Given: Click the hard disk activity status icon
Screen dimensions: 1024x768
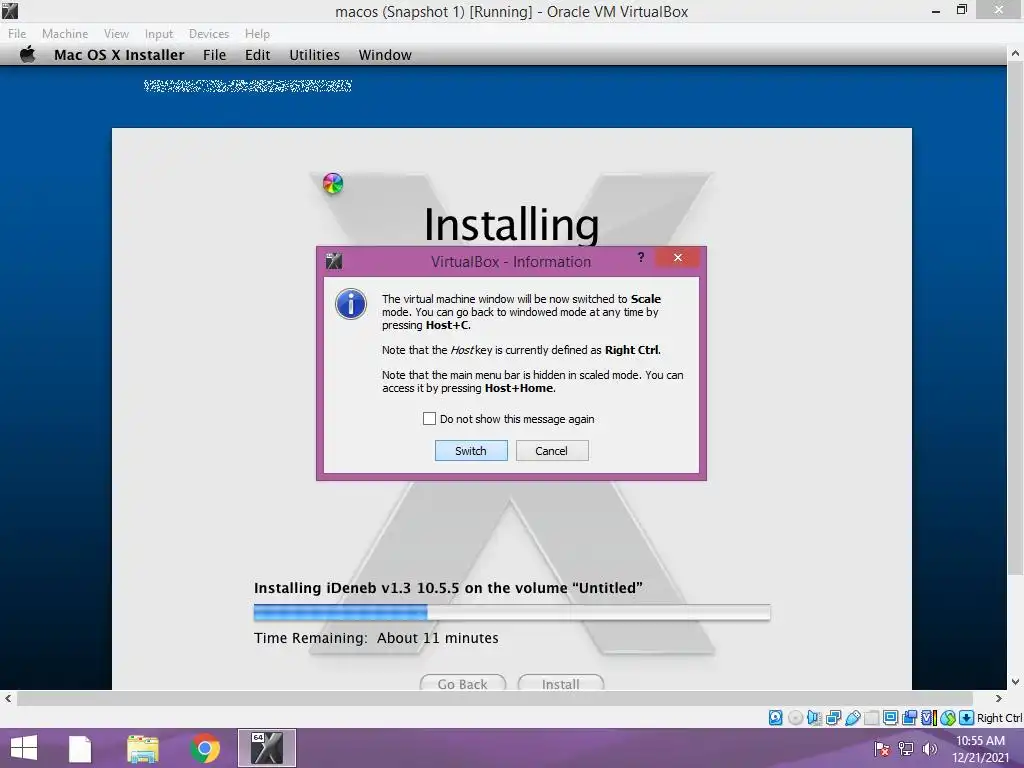Looking at the screenshot, I should 775,718.
